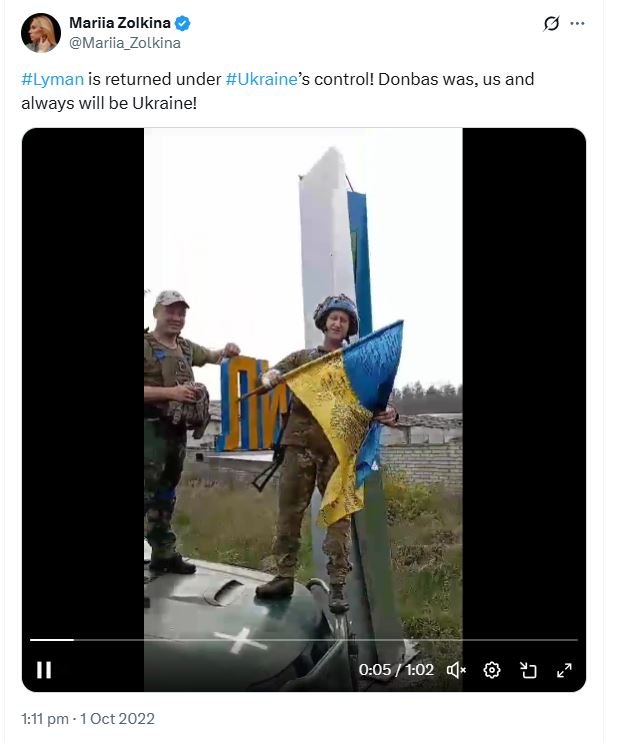Unmute the video sound
Viewport: 618px width, 743px height.
coord(456,670)
